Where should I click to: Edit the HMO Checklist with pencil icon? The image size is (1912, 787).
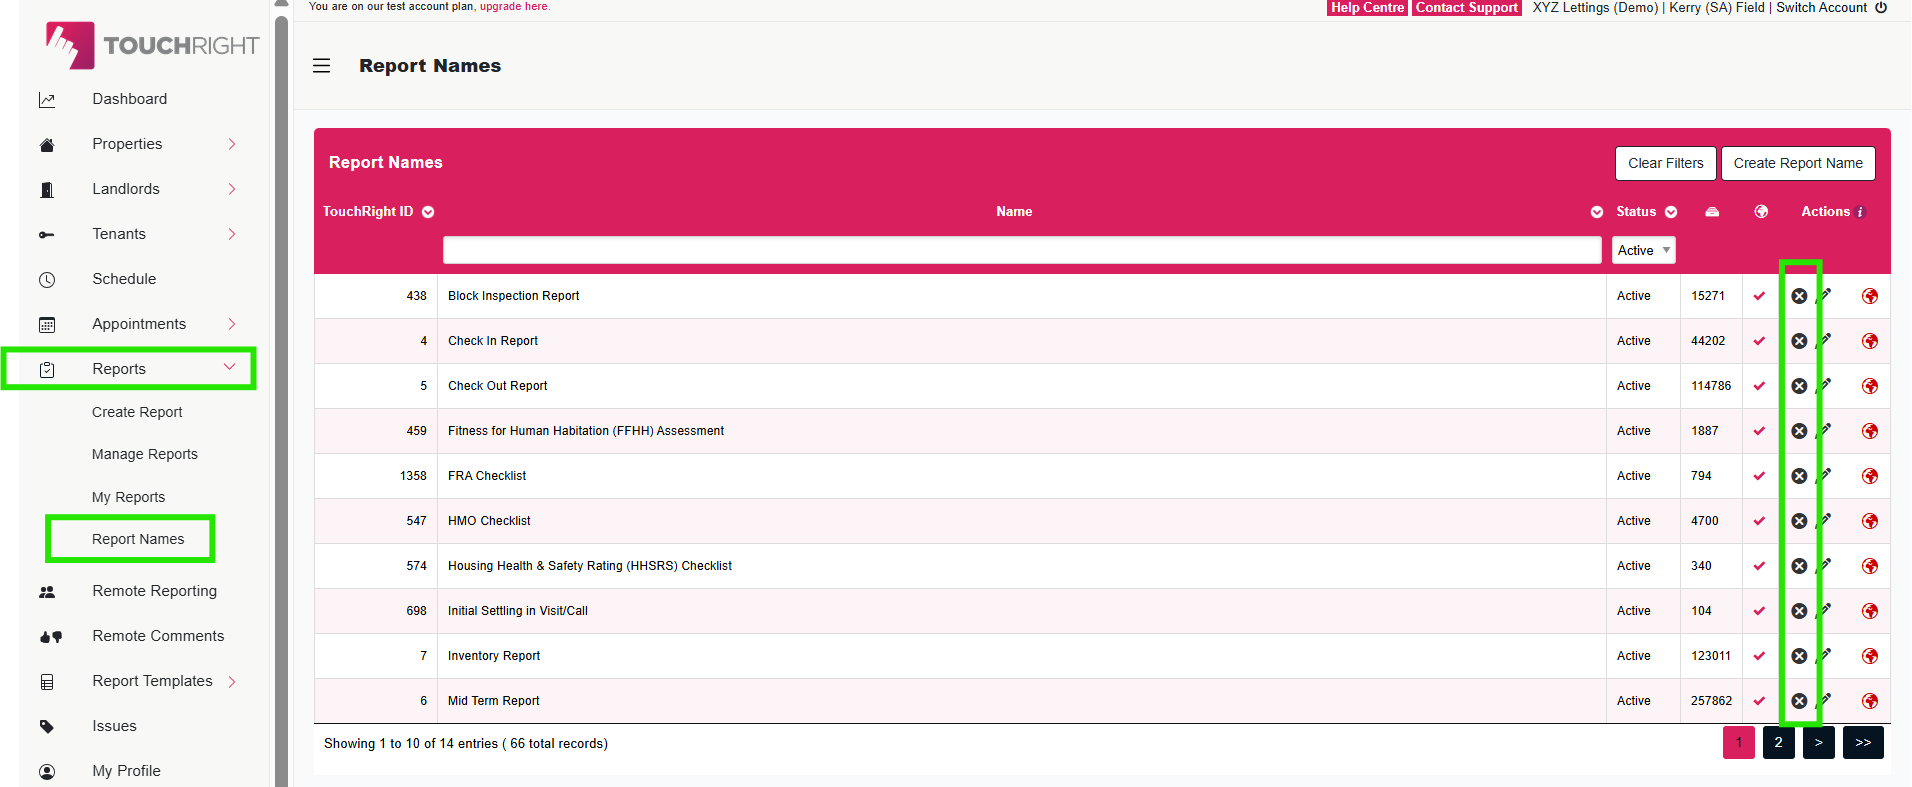(1825, 520)
